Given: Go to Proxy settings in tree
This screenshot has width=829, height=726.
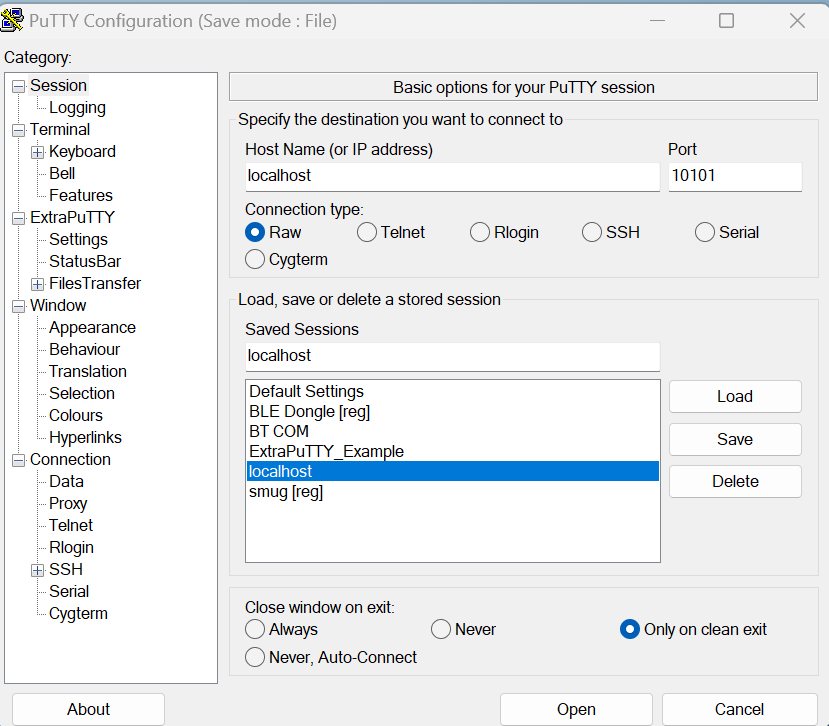Looking at the screenshot, I should (68, 504).
